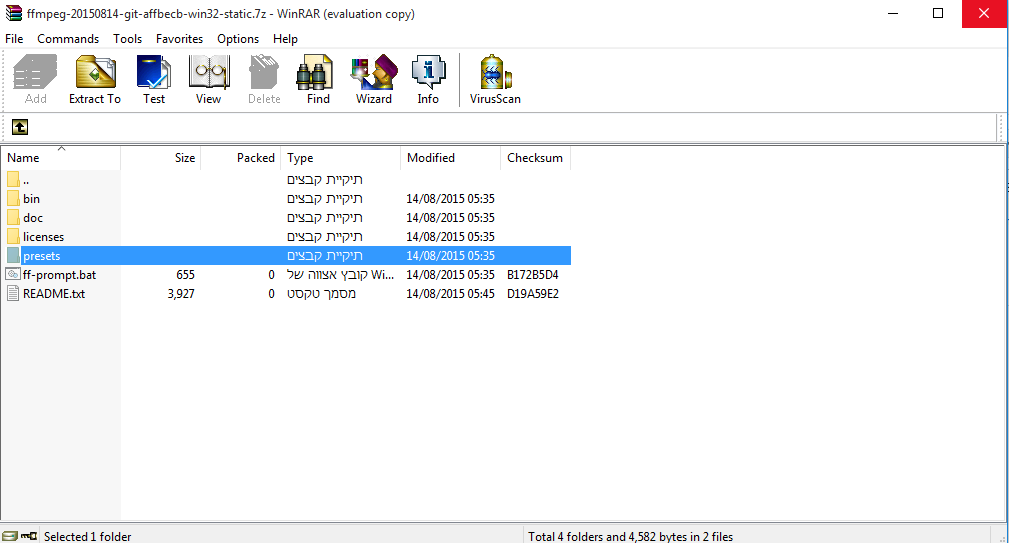Open the Tools menu
1009x543 pixels.
[127, 39]
